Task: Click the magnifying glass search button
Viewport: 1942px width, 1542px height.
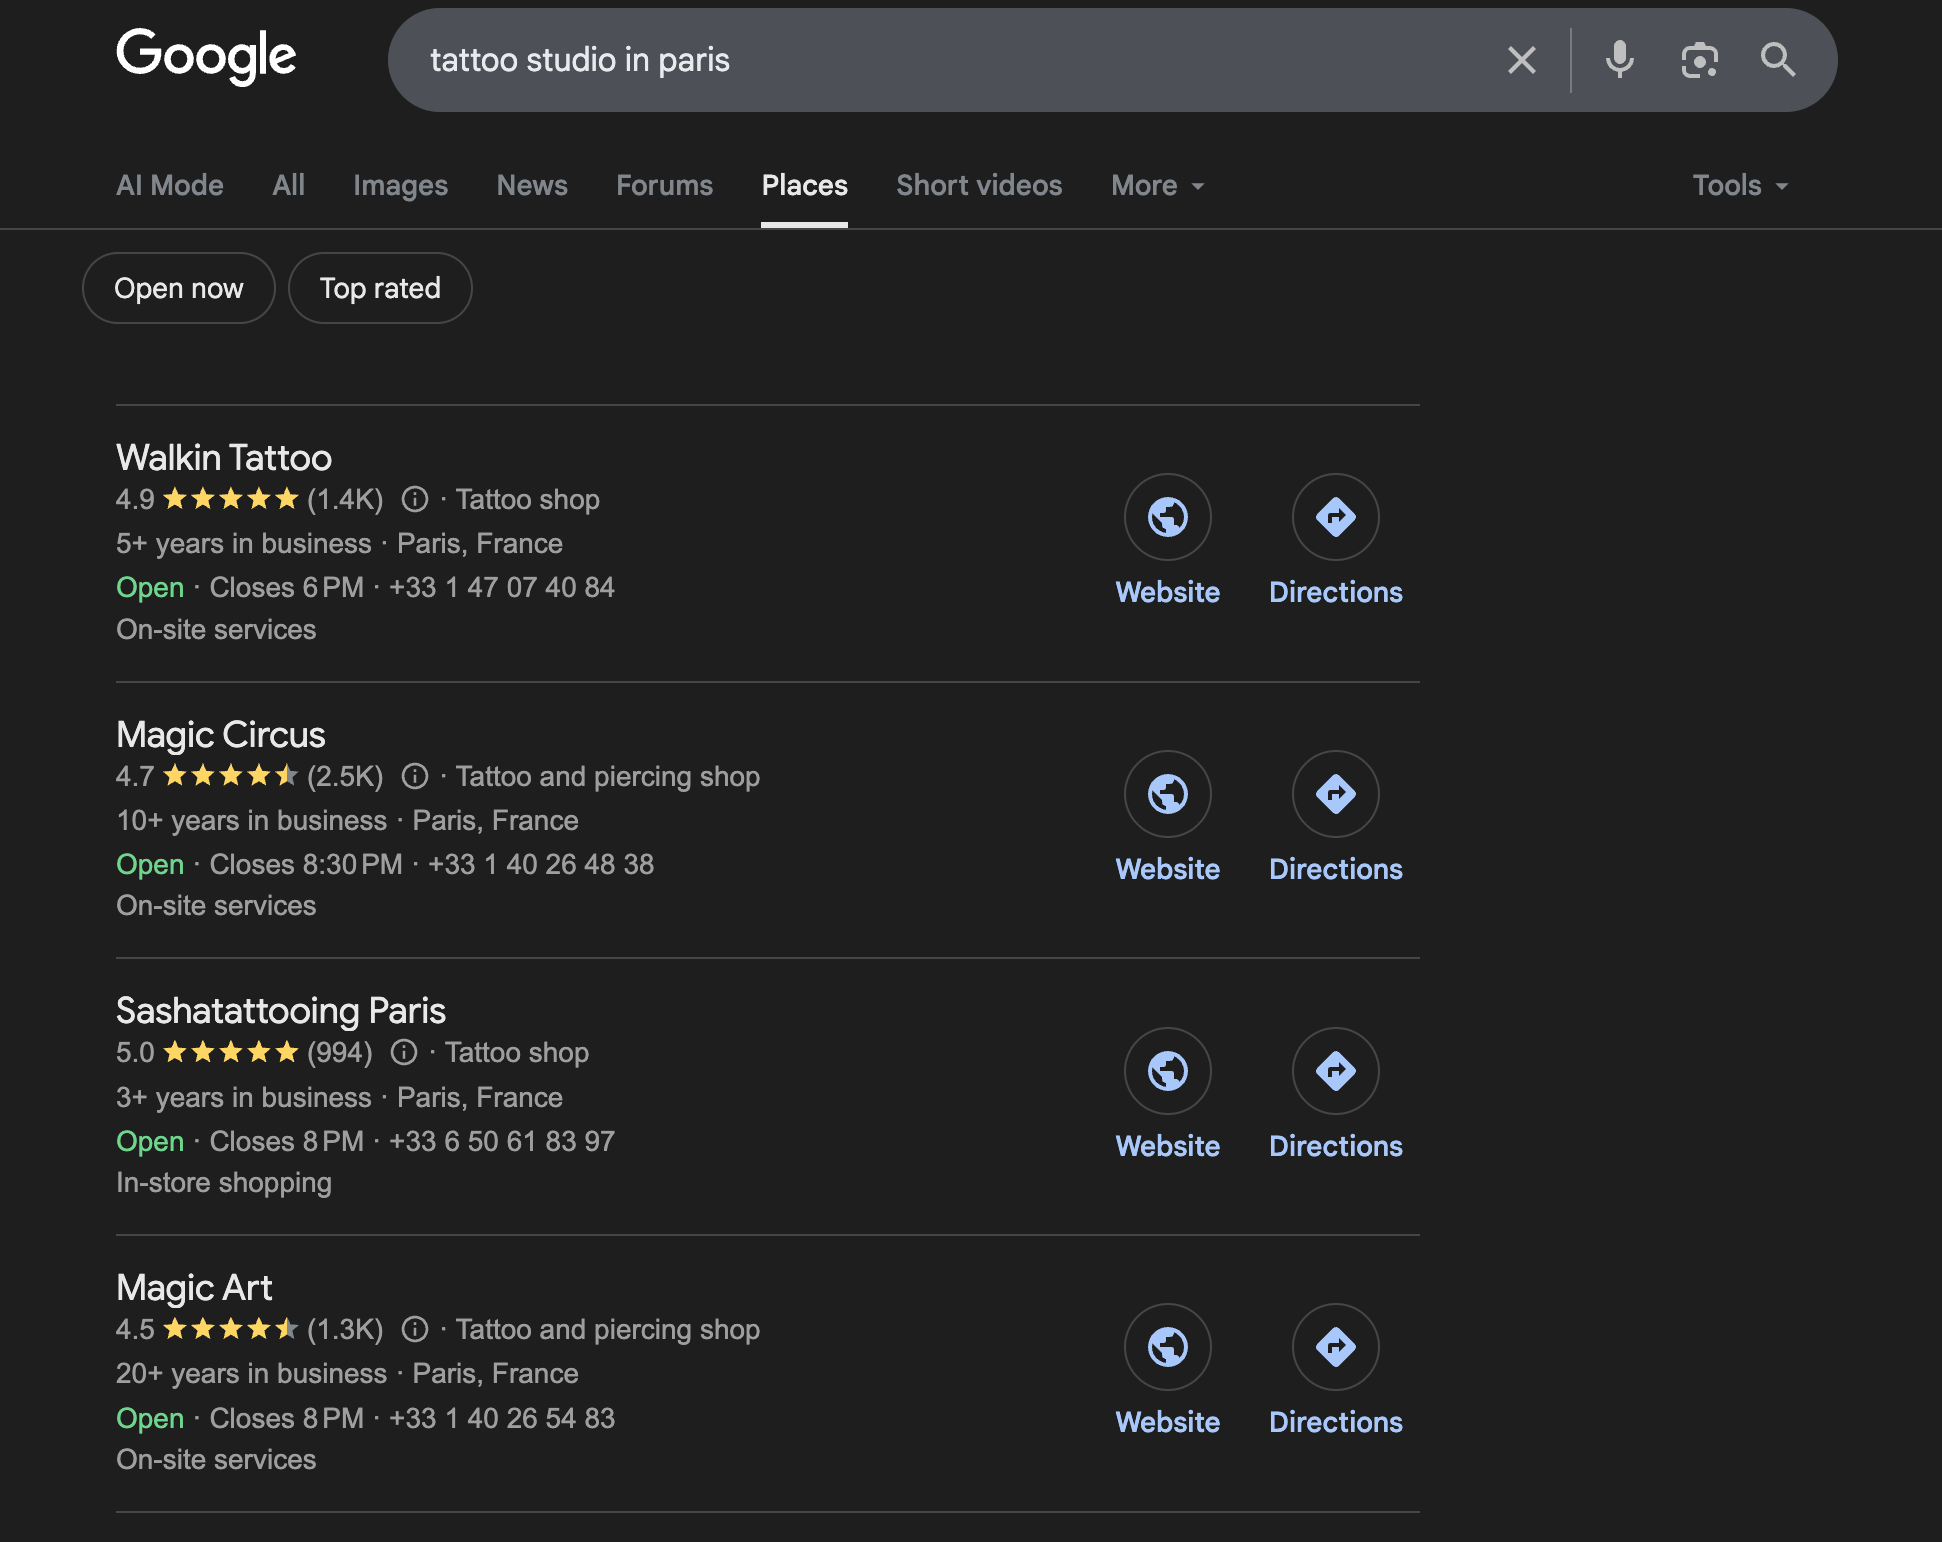Action: [x=1777, y=60]
